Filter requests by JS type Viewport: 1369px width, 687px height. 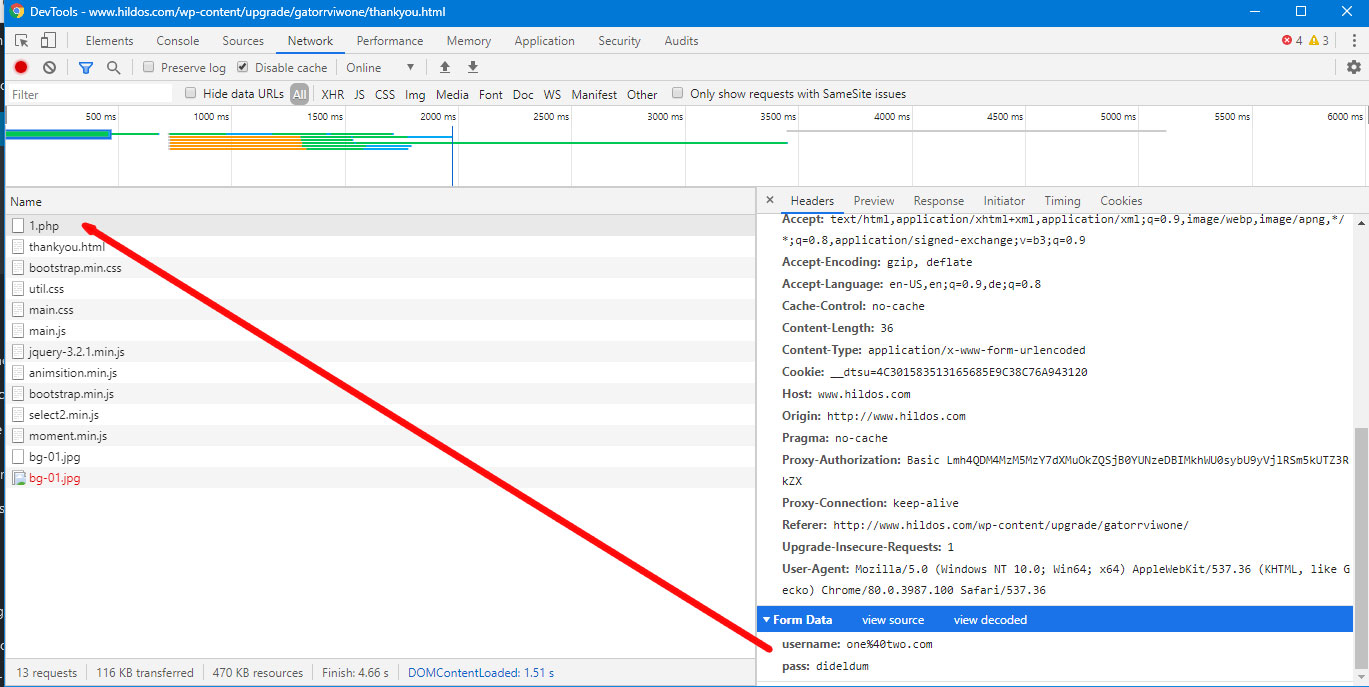tap(359, 94)
